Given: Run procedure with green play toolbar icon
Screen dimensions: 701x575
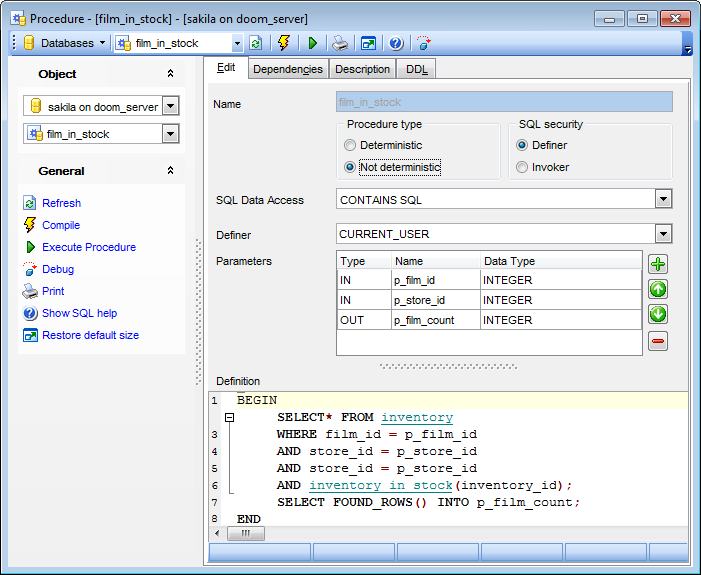Looking at the screenshot, I should tap(313, 43).
